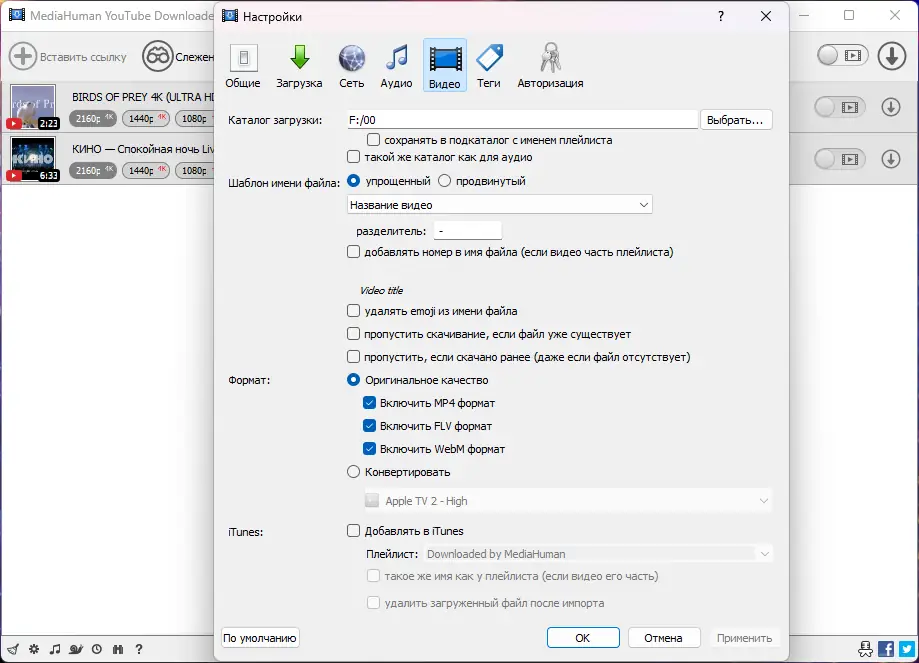The image size is (919, 663).
Task: Uncheck Включить MP4 формат
Action: tap(369, 403)
